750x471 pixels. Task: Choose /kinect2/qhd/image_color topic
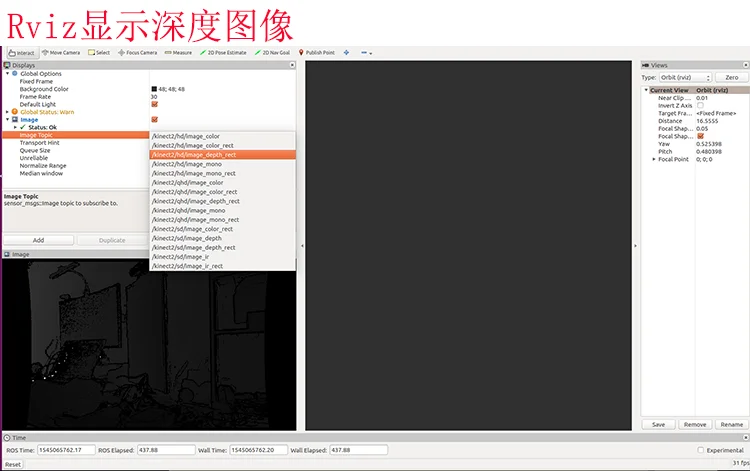pos(222,183)
